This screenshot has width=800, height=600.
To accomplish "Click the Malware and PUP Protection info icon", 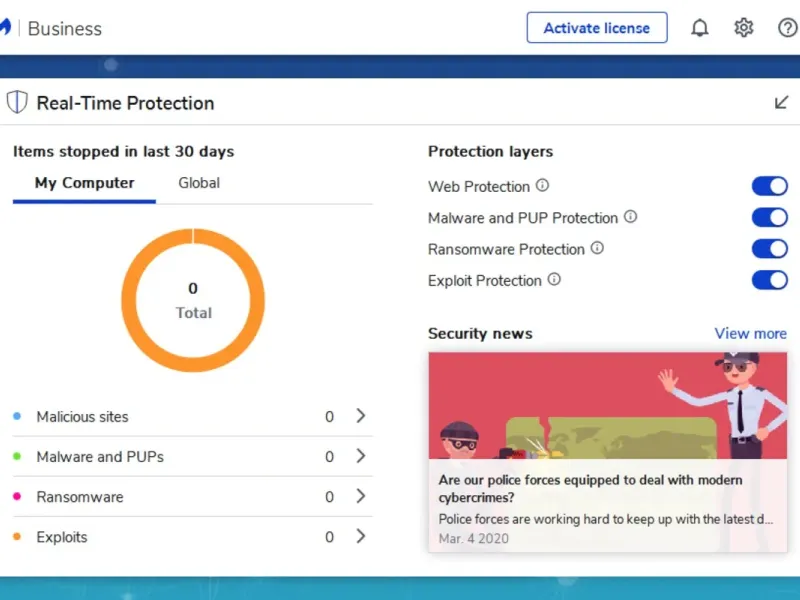I will point(631,217).
